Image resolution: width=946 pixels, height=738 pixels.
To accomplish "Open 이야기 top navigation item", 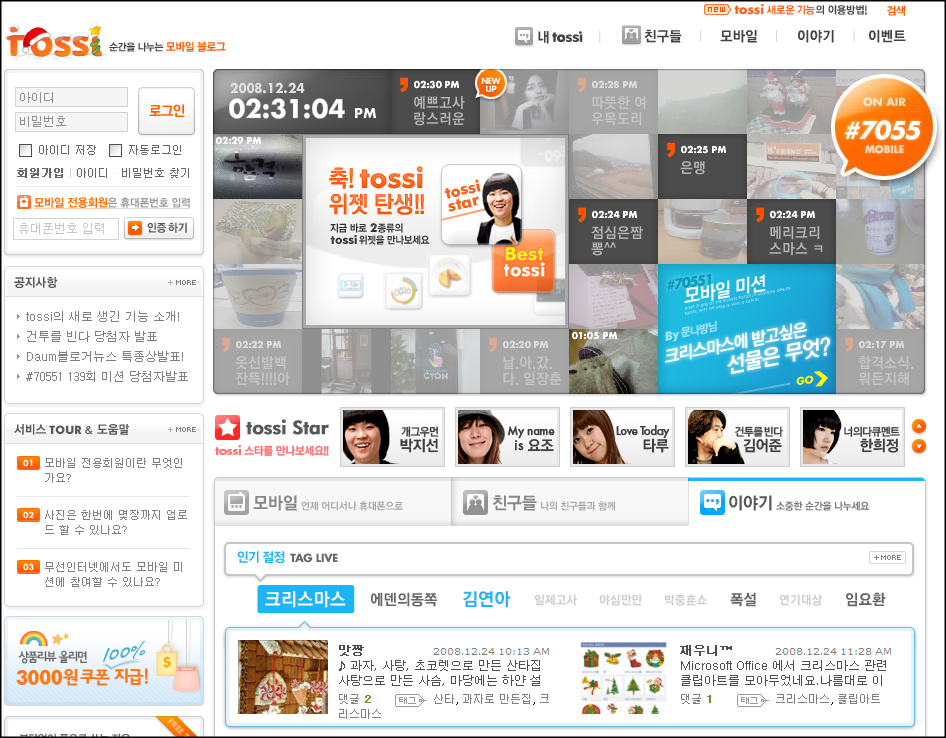I will tap(816, 36).
